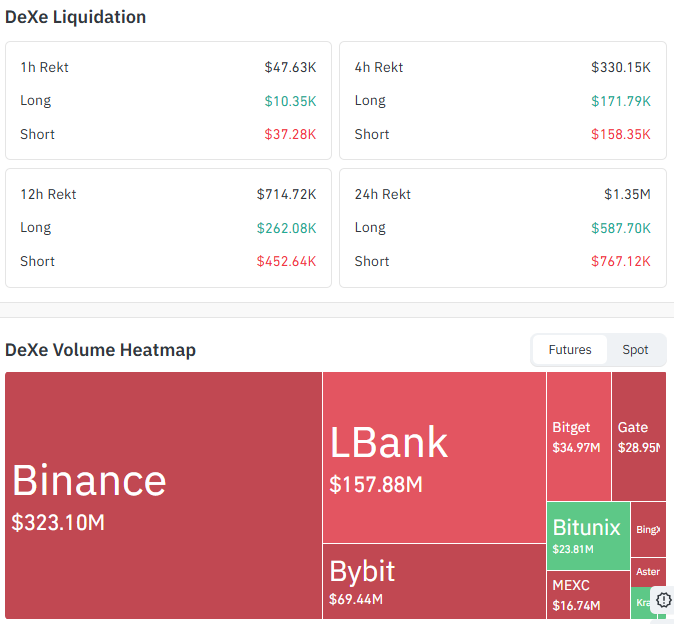Open the Gate heatmap block

[x=639, y=436]
